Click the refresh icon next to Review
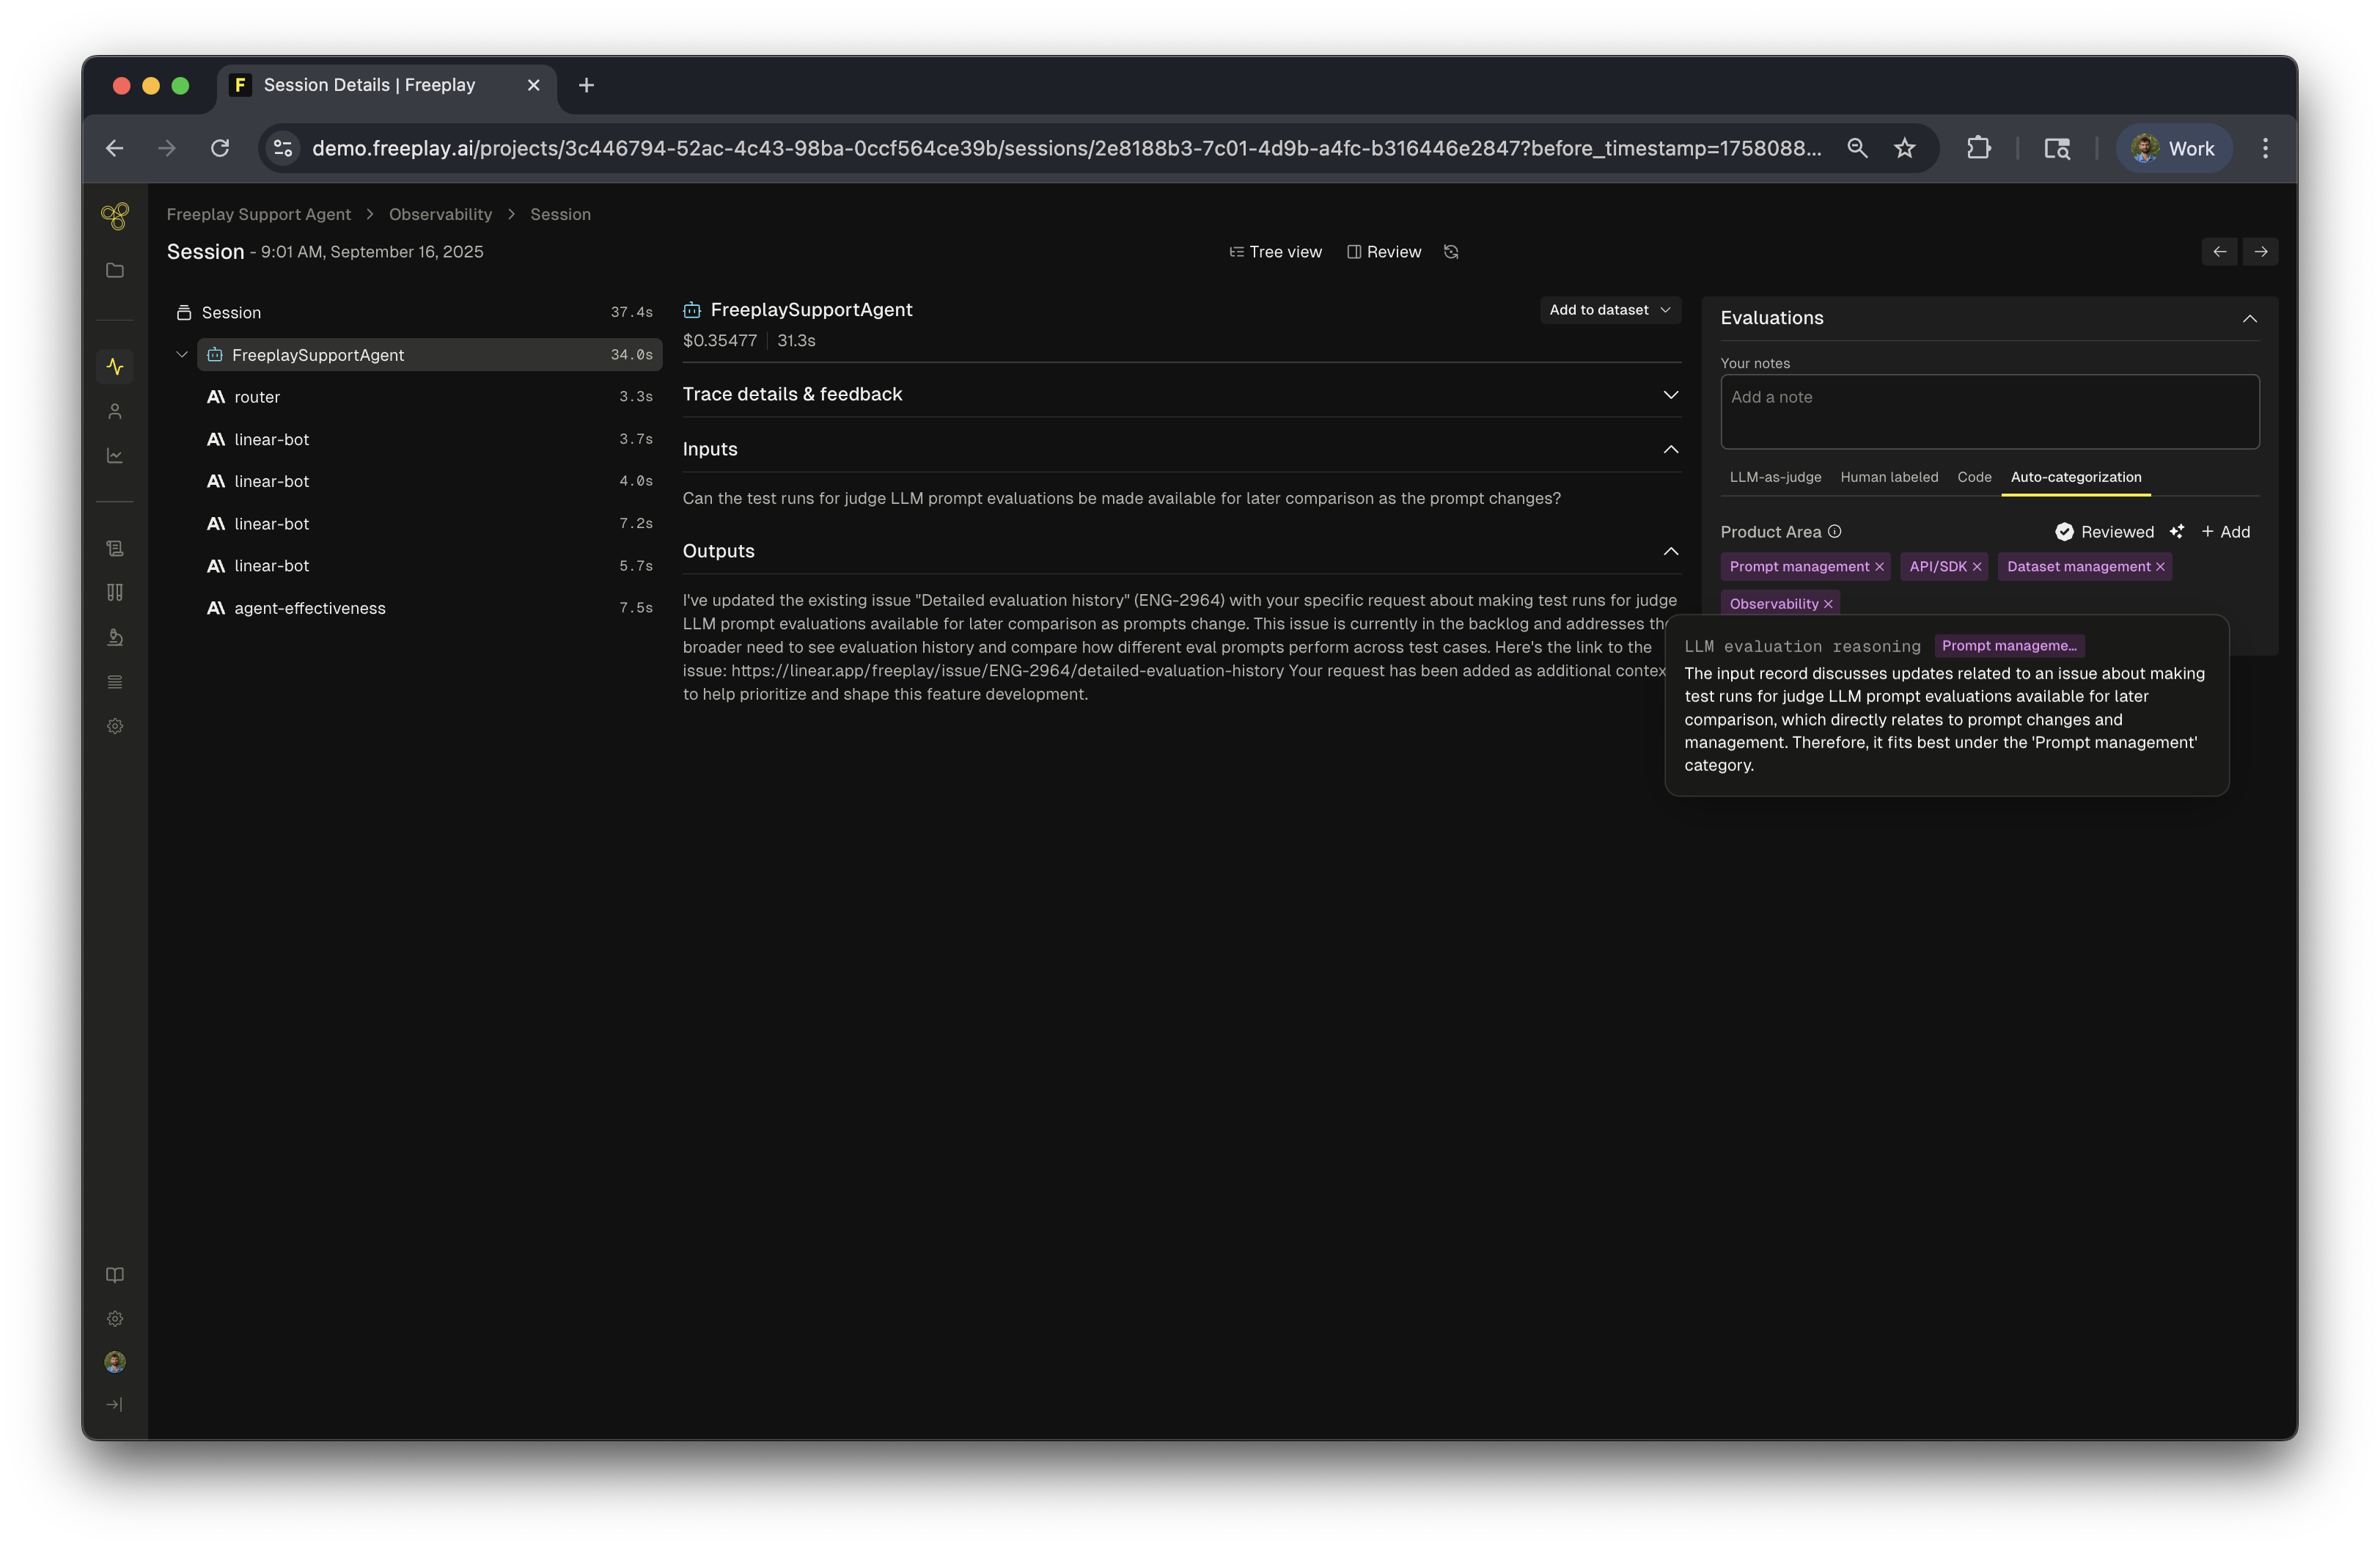Screen dimensions: 2380x1549 click(1451, 252)
